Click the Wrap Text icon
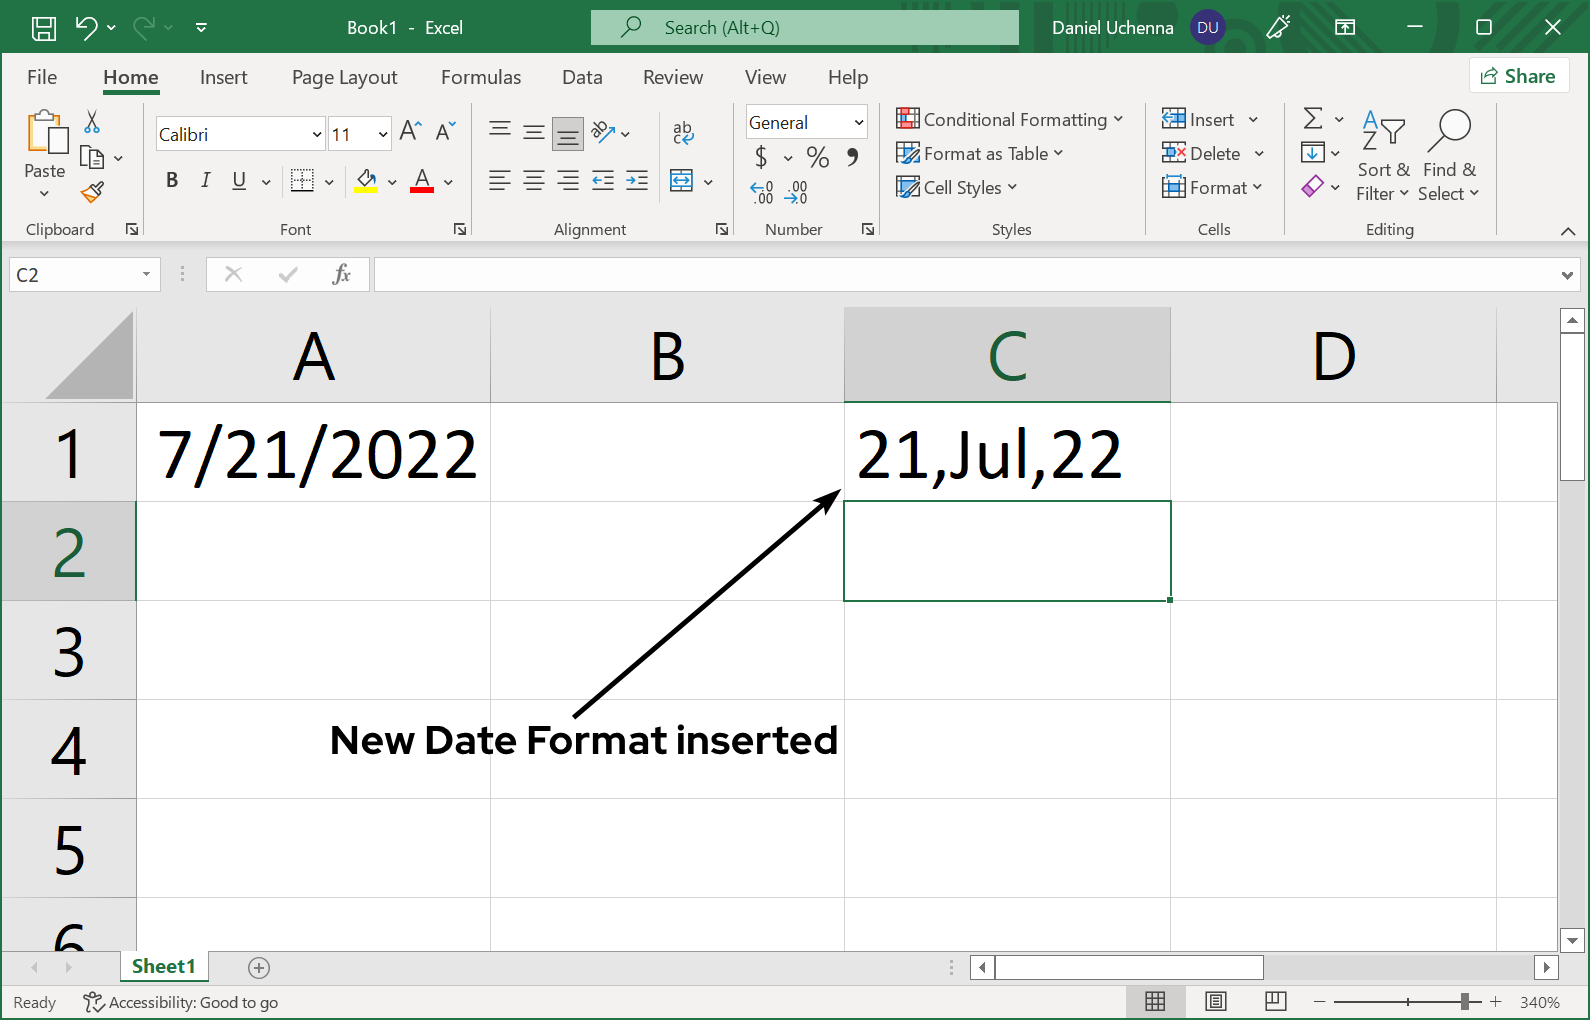The width and height of the screenshot is (1590, 1020). pyautogui.click(x=683, y=132)
